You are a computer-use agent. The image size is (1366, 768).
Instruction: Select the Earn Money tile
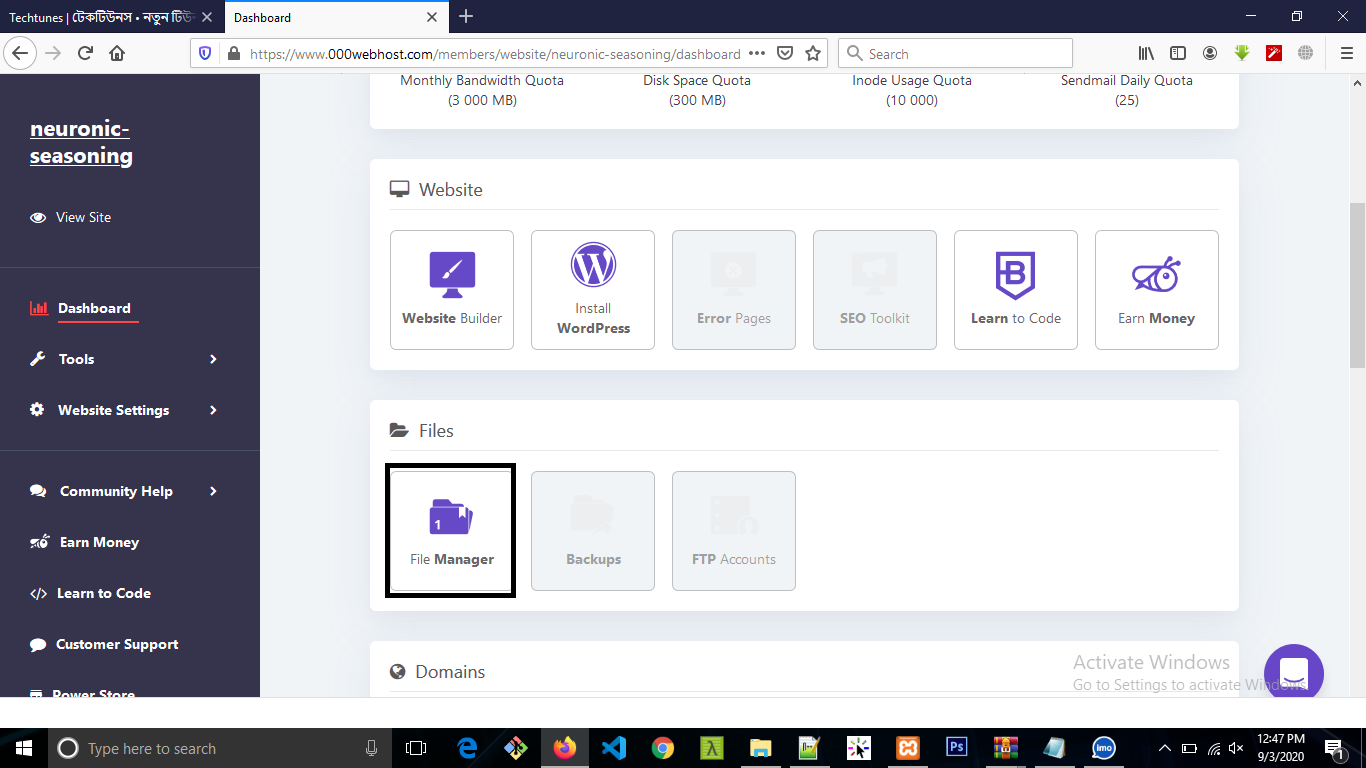(1157, 290)
